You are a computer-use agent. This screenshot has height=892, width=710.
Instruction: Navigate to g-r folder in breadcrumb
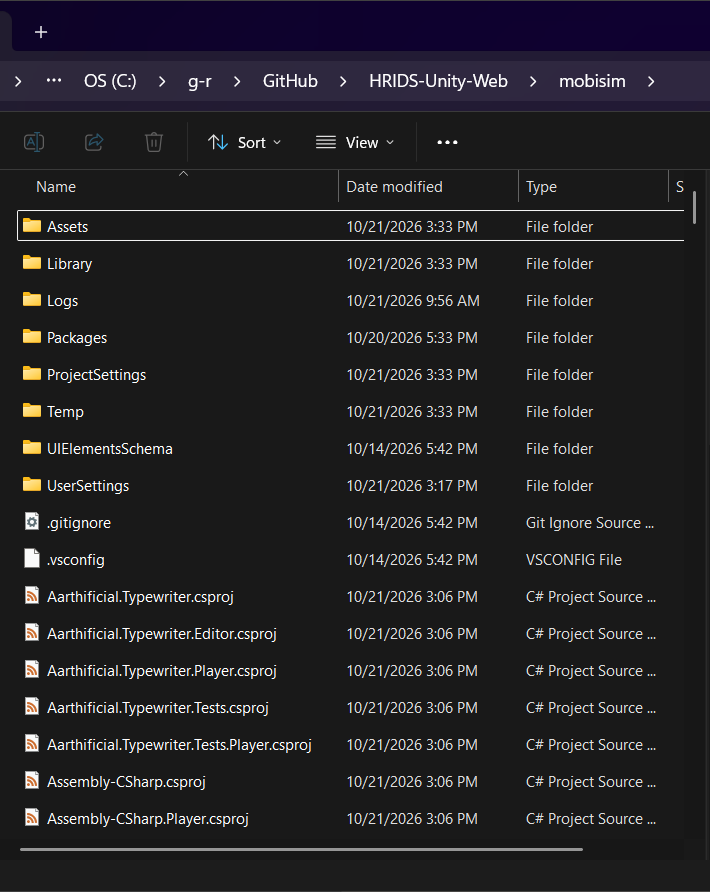(x=200, y=81)
